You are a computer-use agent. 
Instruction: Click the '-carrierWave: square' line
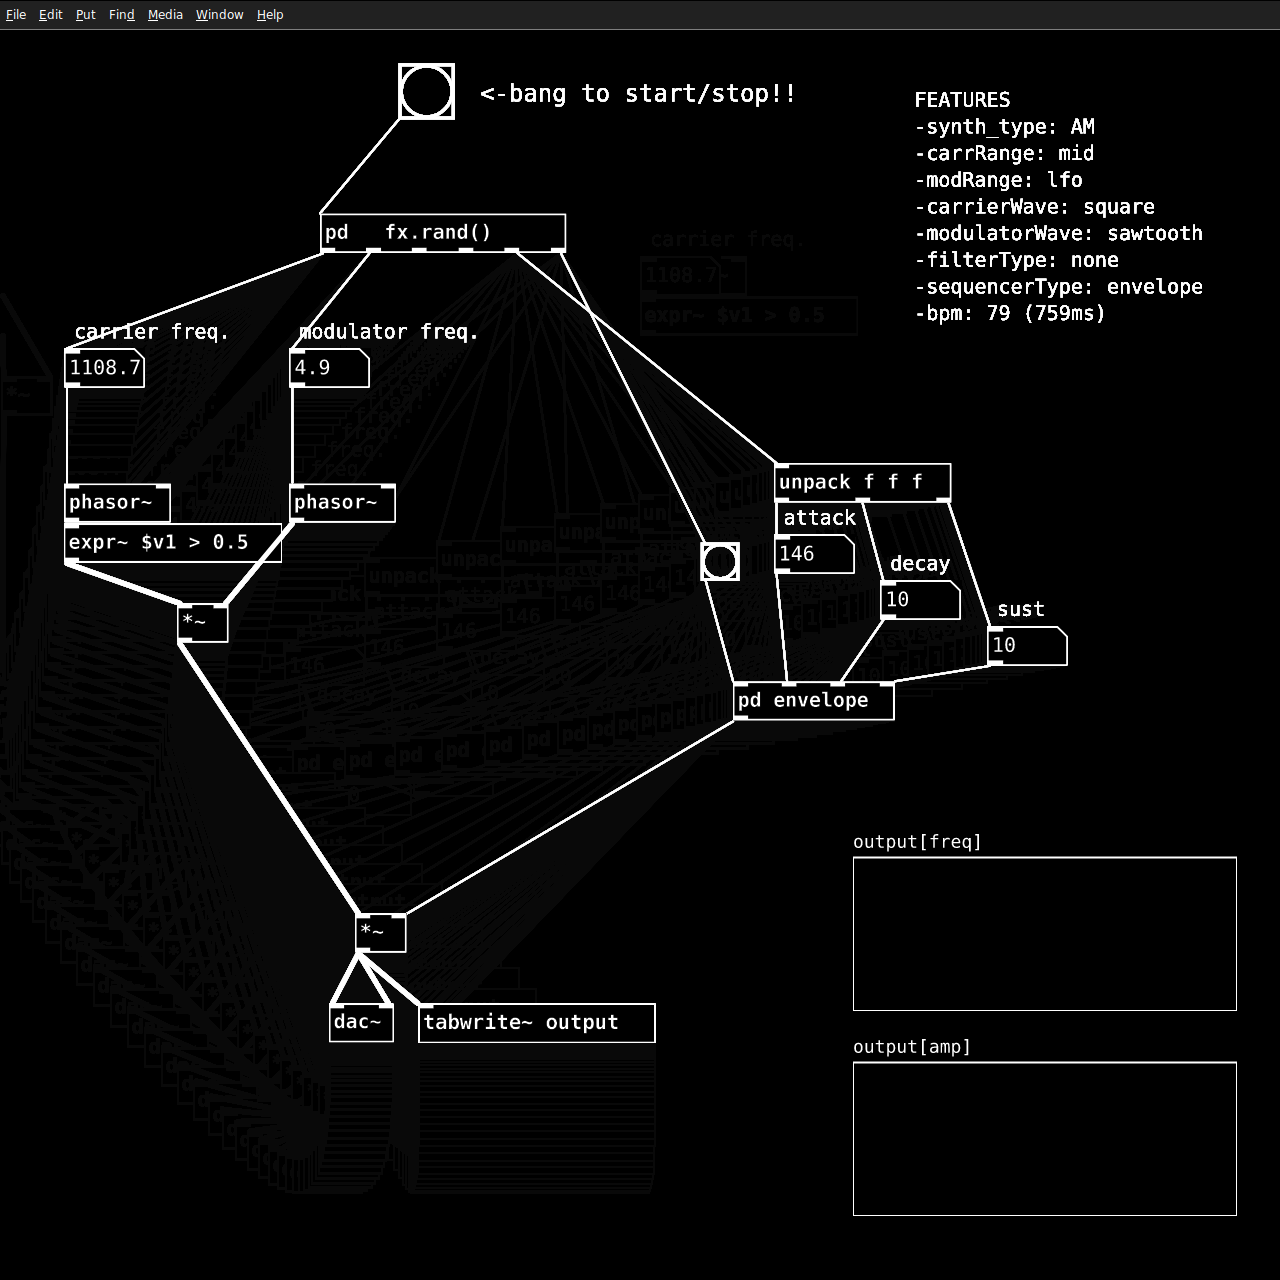[x=1035, y=207]
